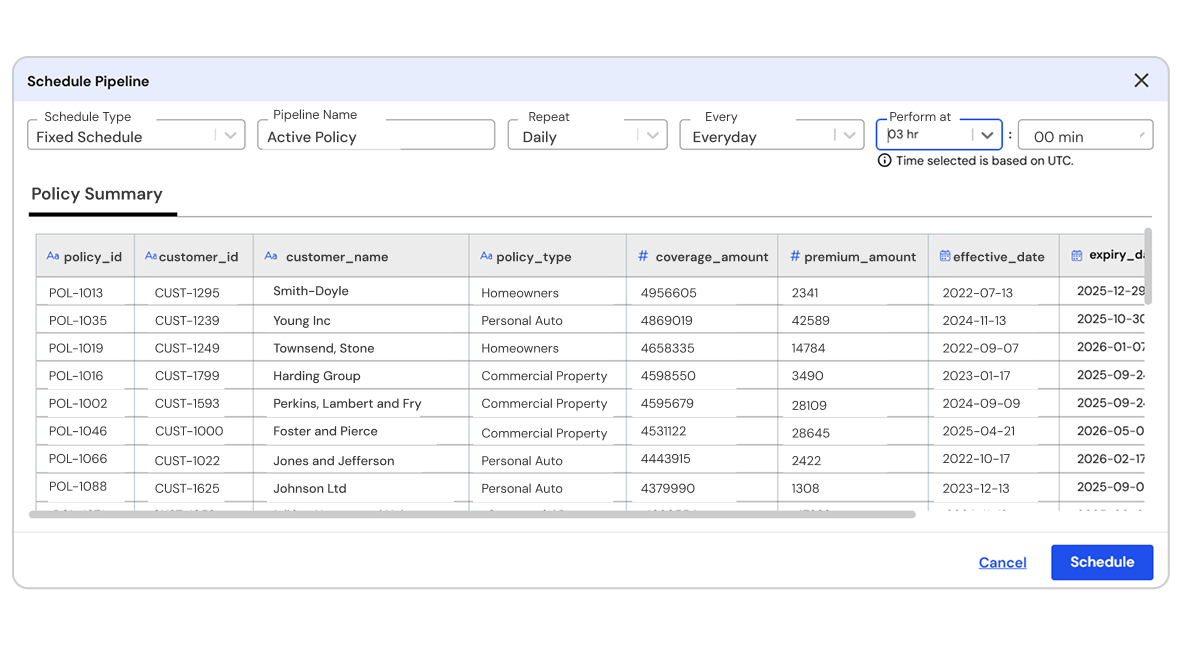Image resolution: width=1182 pixels, height=645 pixels.
Task: Close the Schedule Pipeline dialog
Action: [1141, 80]
